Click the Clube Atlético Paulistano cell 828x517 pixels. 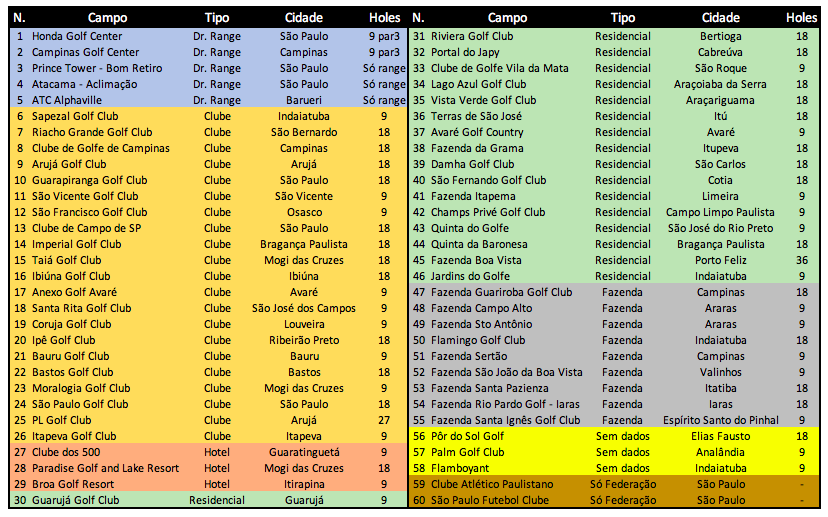click(x=492, y=484)
